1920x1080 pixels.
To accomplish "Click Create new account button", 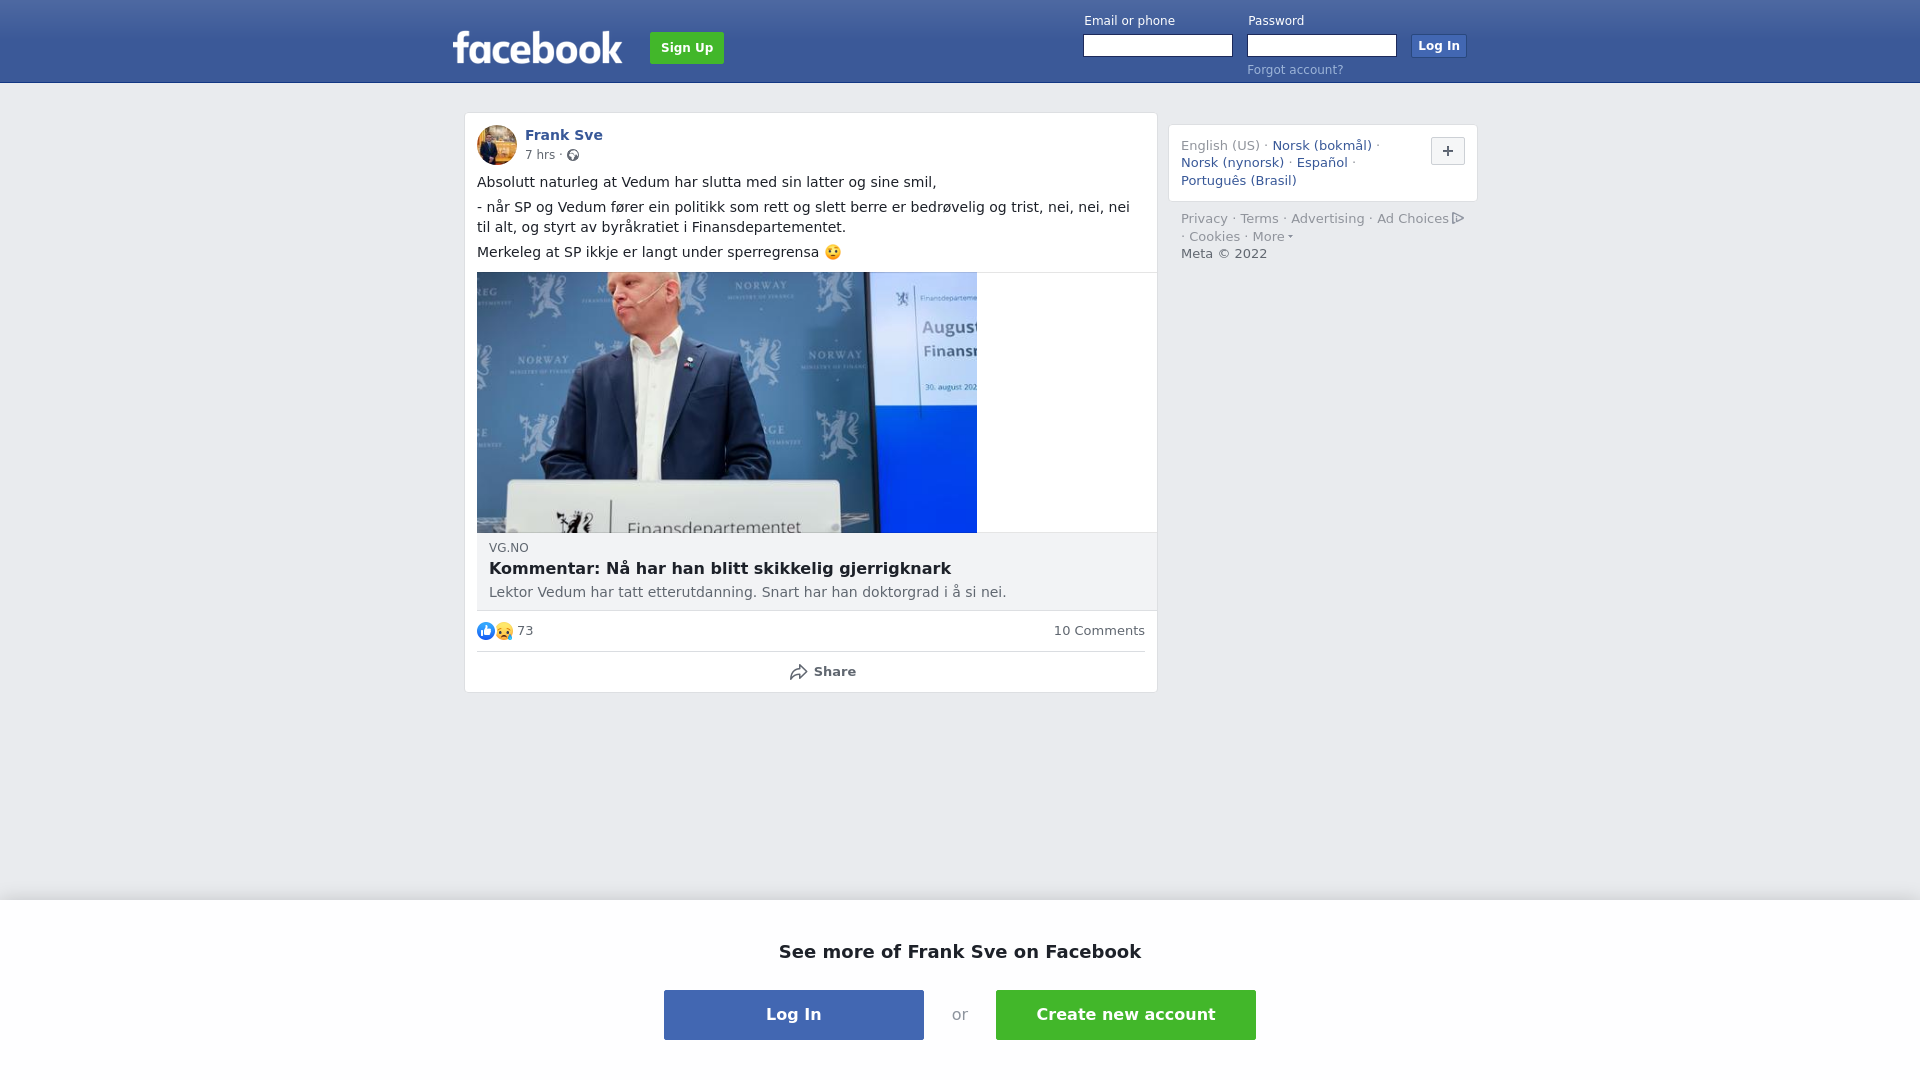I will [1126, 1015].
